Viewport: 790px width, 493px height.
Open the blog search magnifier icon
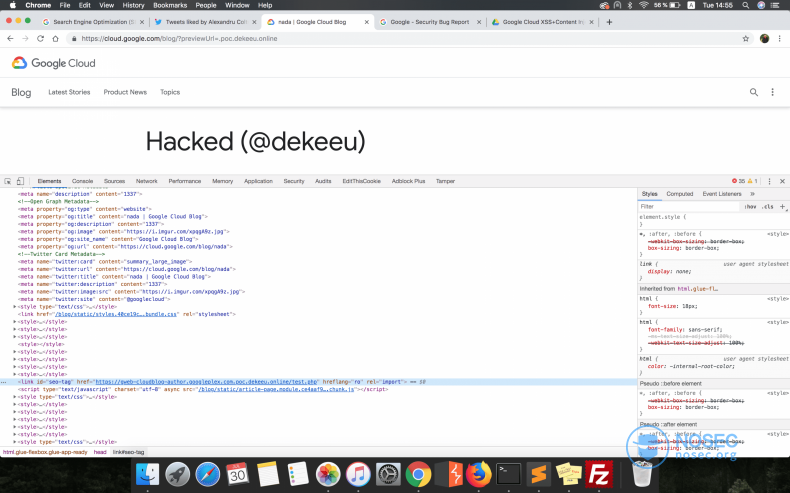click(x=754, y=92)
